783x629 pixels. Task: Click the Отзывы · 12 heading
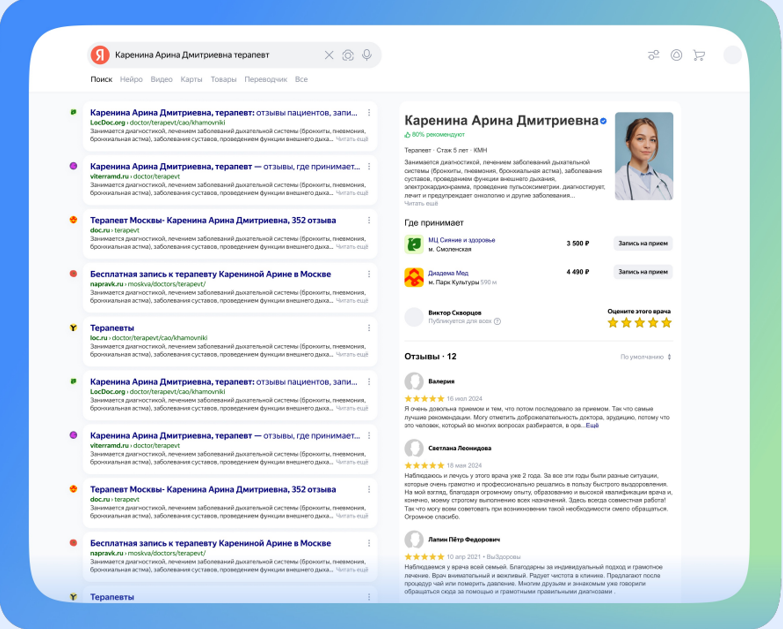coord(430,356)
